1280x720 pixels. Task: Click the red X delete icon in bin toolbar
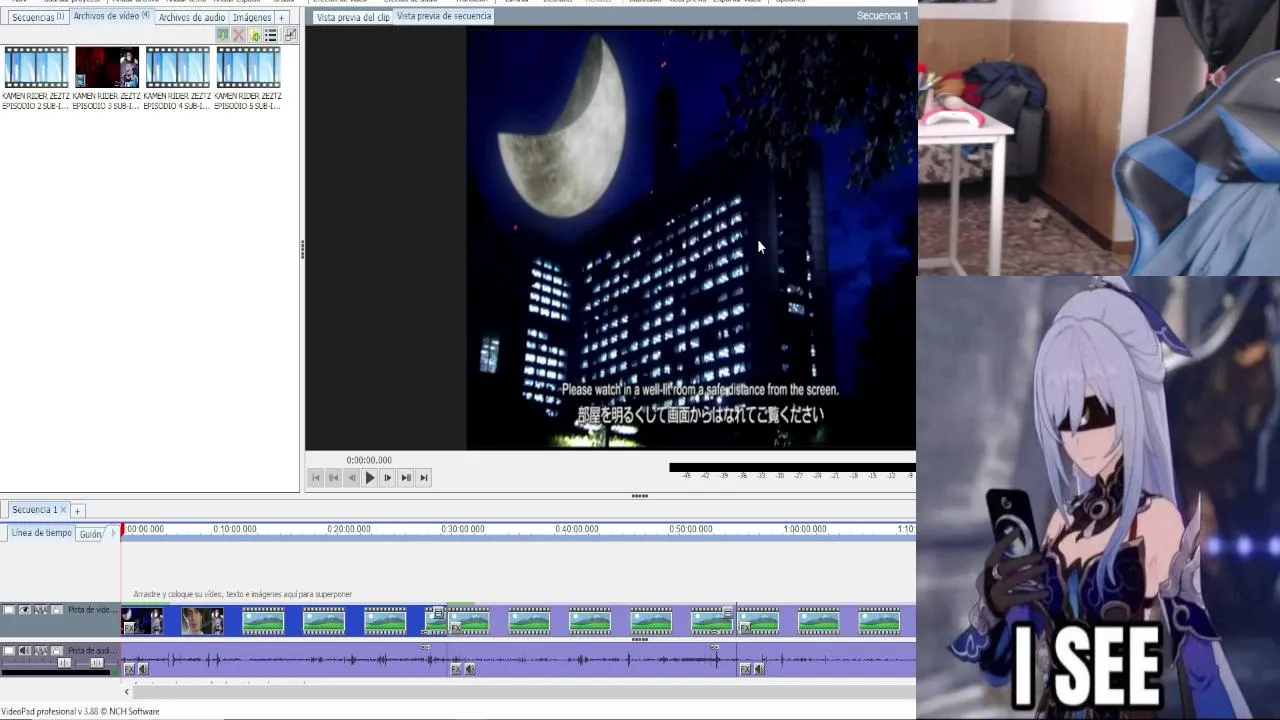pyautogui.click(x=238, y=35)
